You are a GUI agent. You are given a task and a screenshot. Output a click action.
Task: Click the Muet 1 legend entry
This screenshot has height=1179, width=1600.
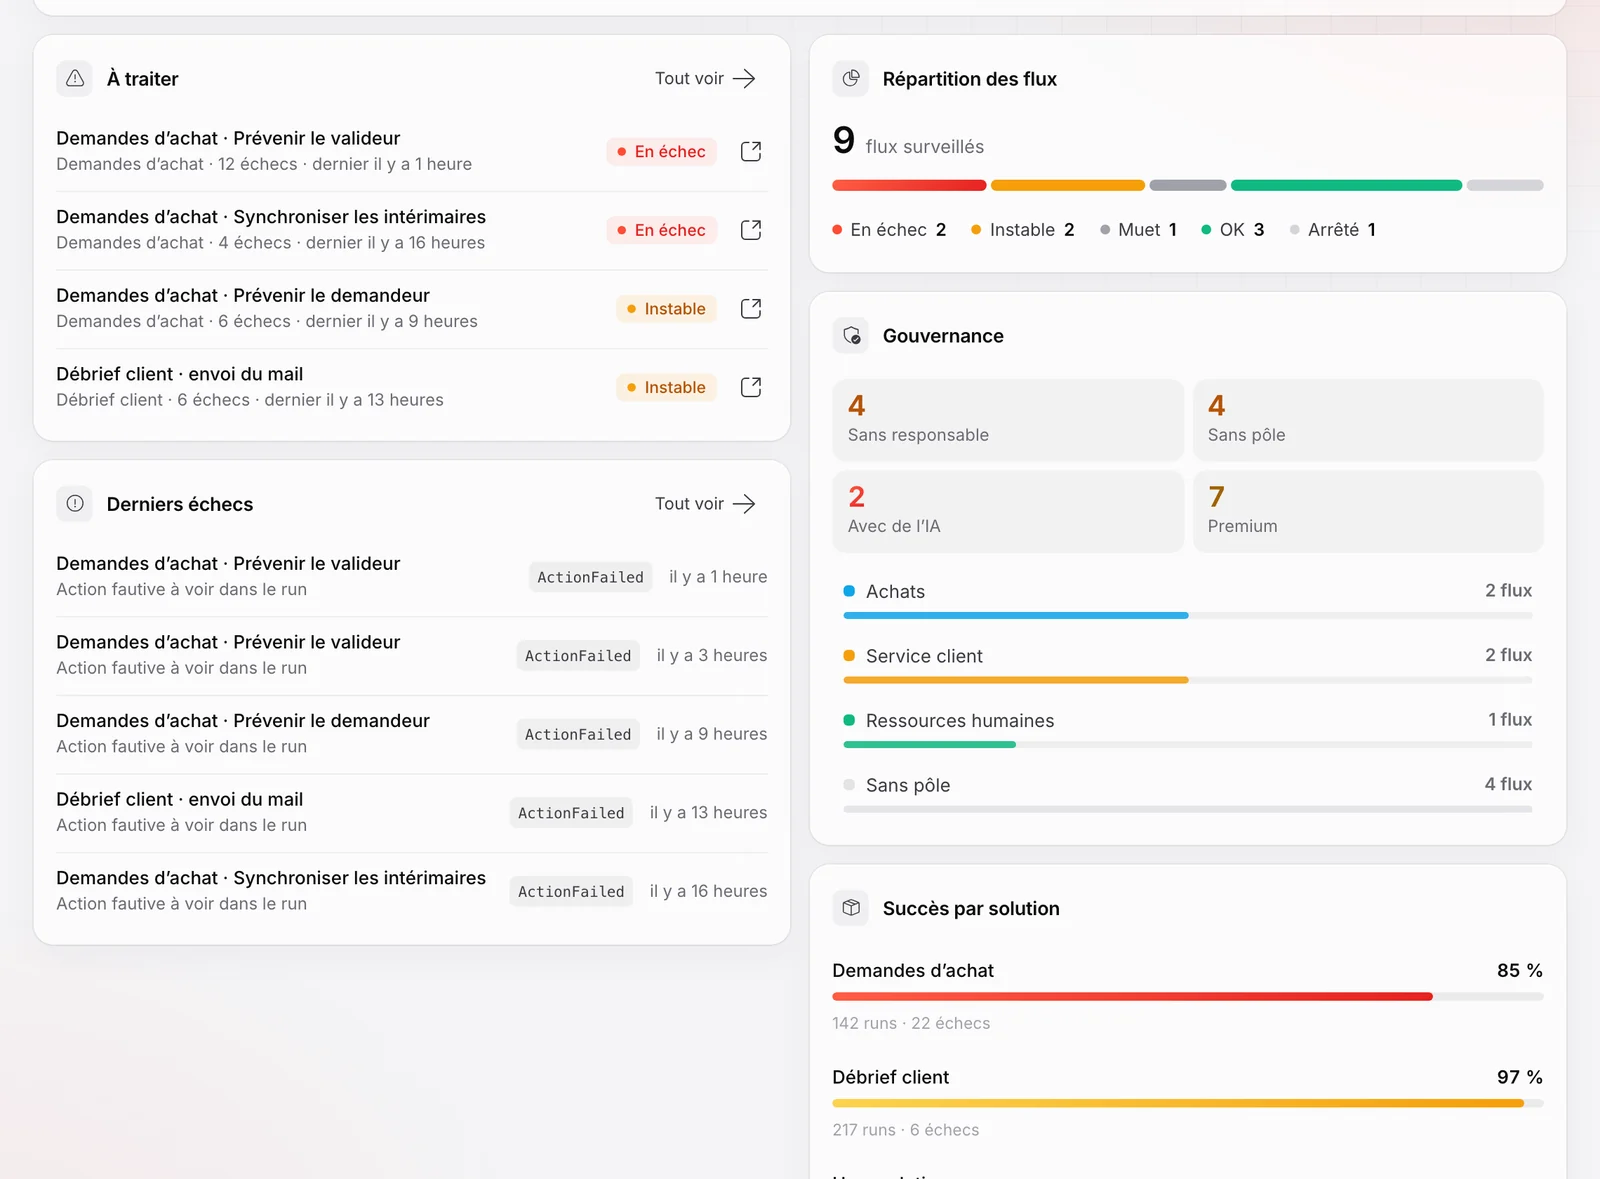pos(1138,230)
